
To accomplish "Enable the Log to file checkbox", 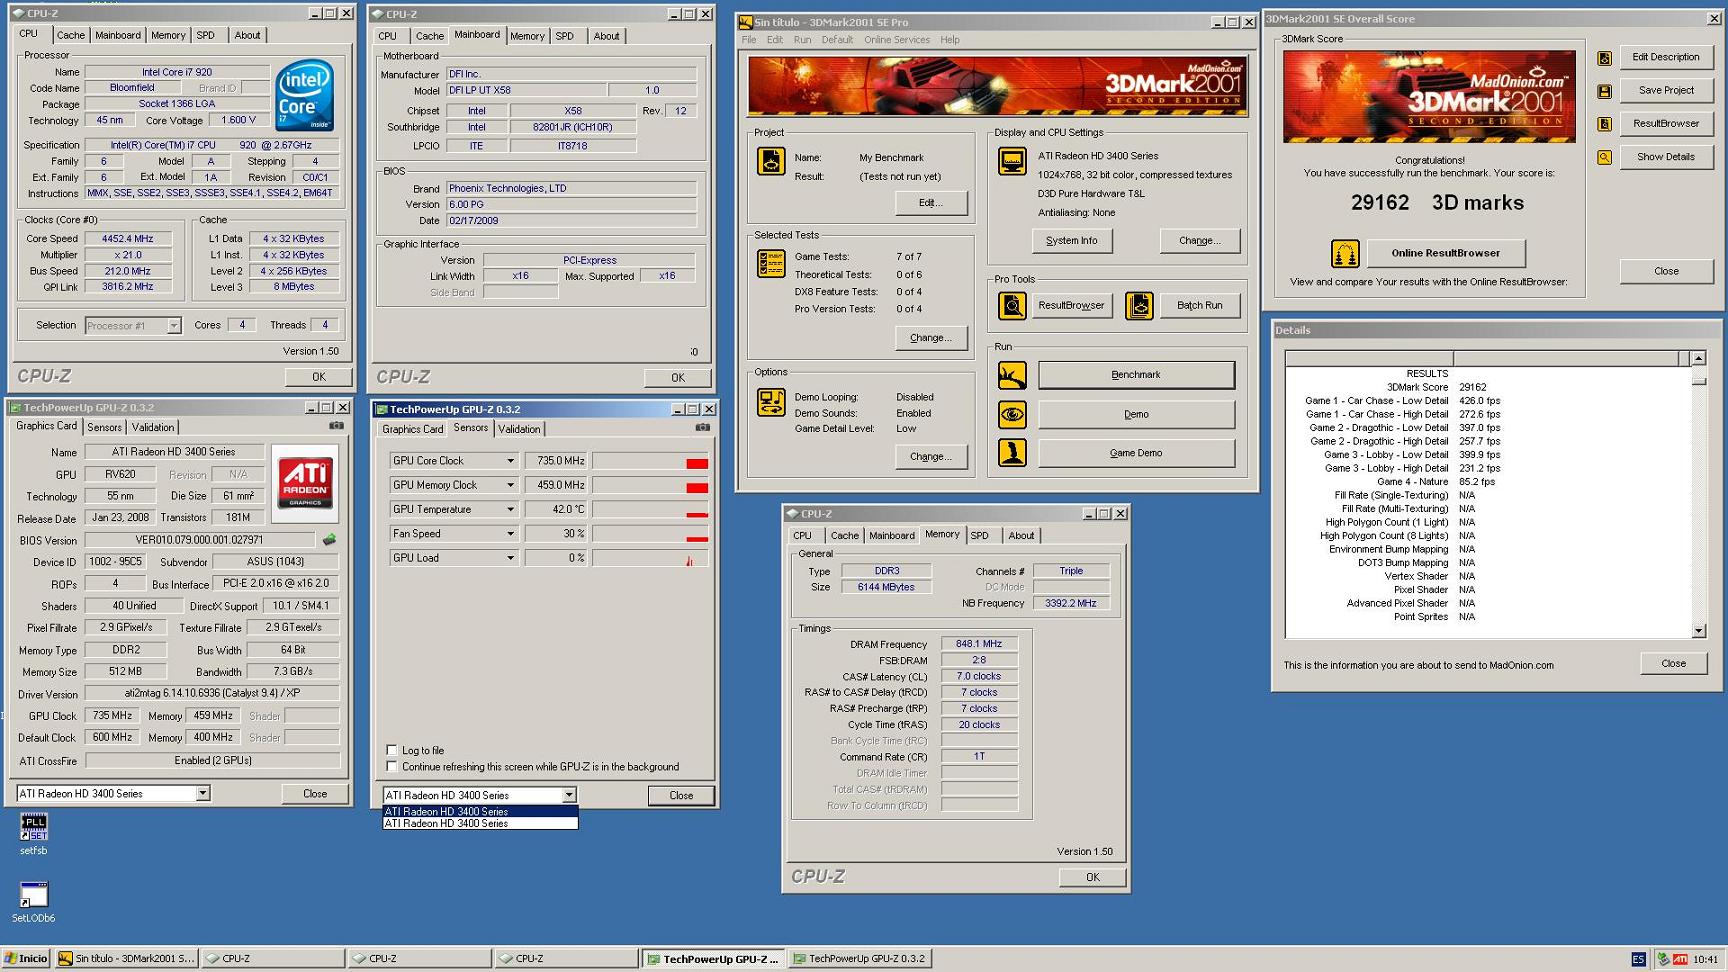I will point(392,750).
